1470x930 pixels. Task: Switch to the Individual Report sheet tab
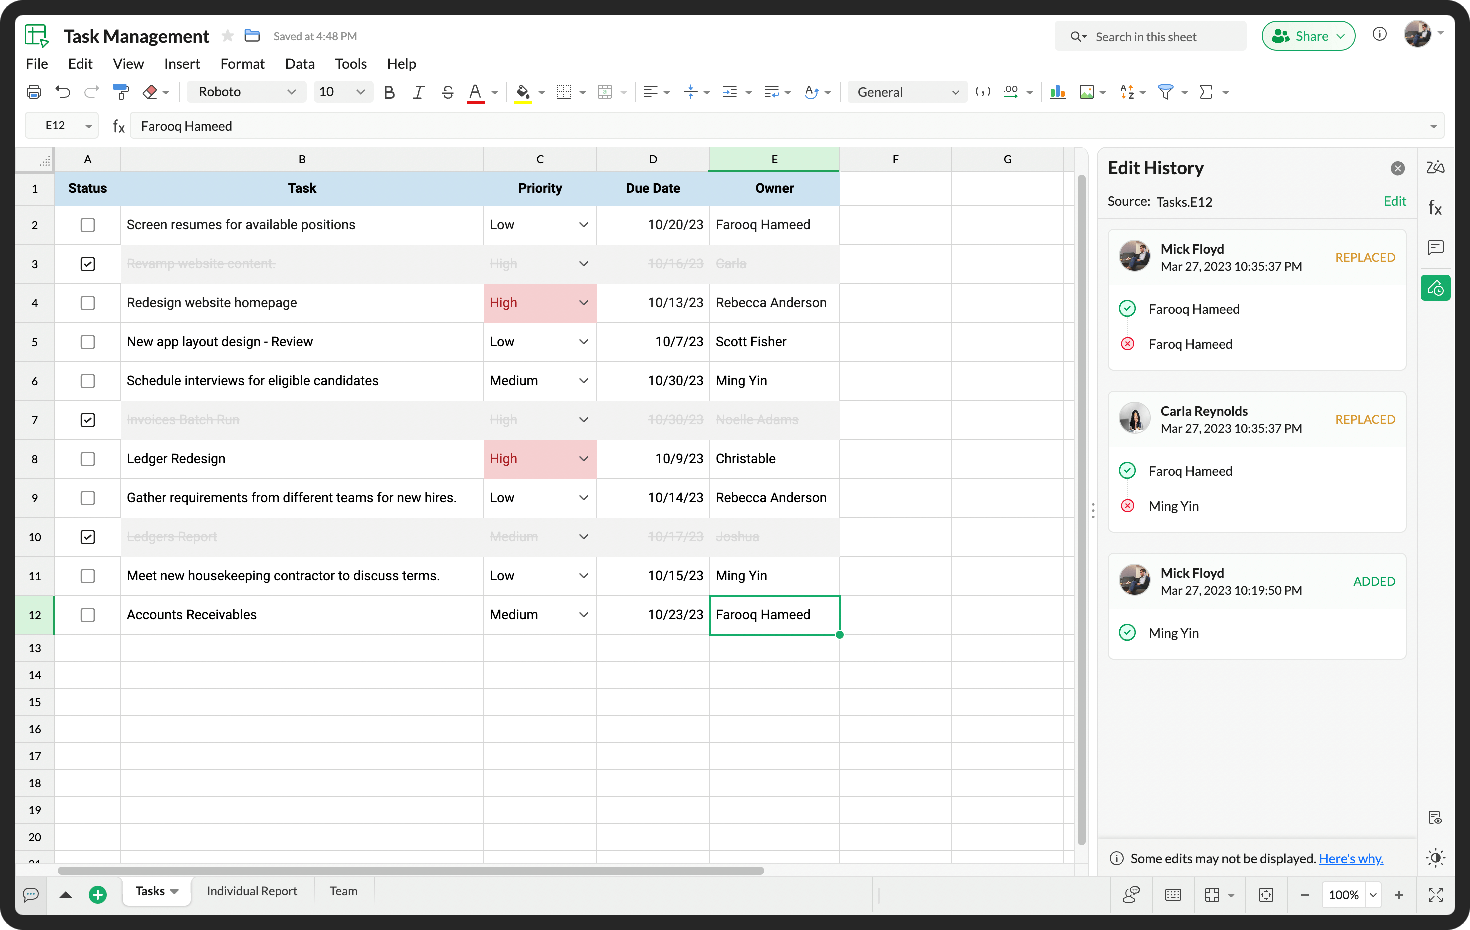pos(252,891)
